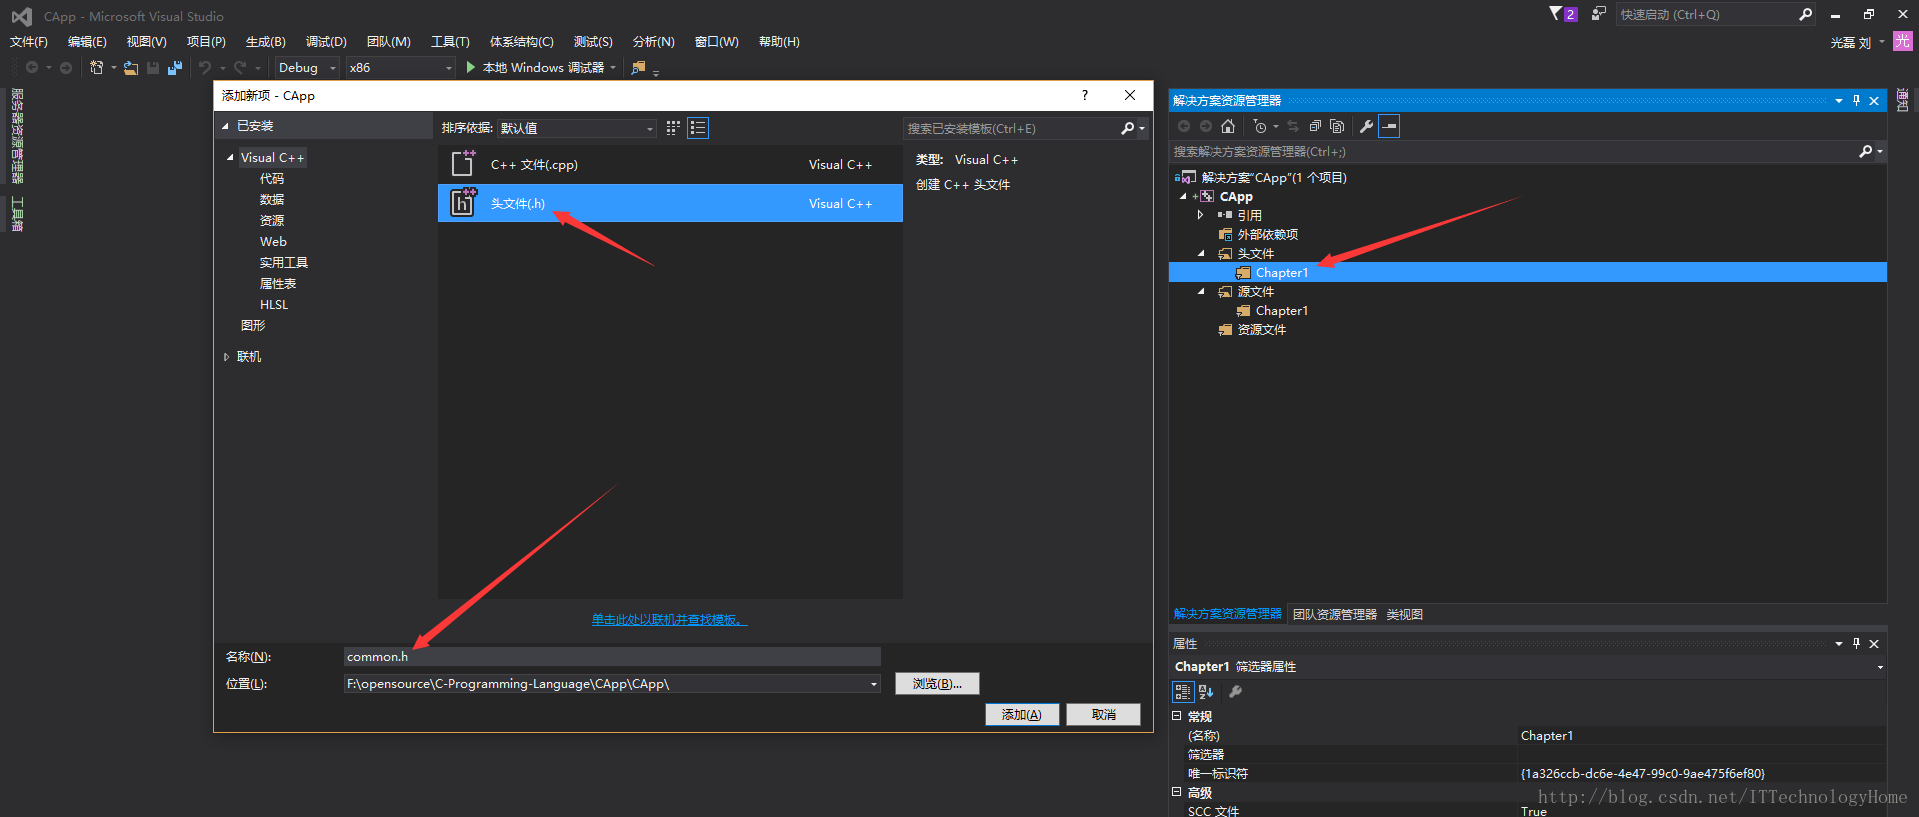Screen dimensions: 1919x817
Task: Click link to find templates online
Action: coord(669,619)
